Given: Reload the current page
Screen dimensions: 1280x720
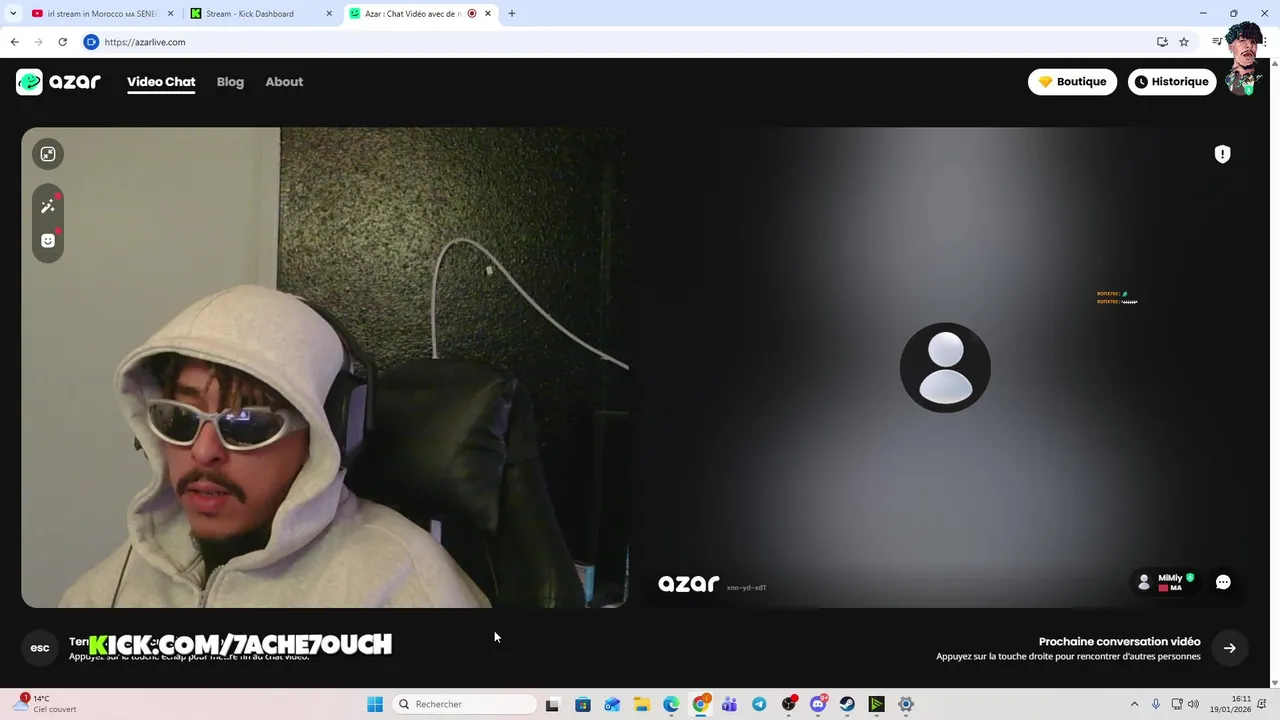Looking at the screenshot, I should [x=62, y=42].
